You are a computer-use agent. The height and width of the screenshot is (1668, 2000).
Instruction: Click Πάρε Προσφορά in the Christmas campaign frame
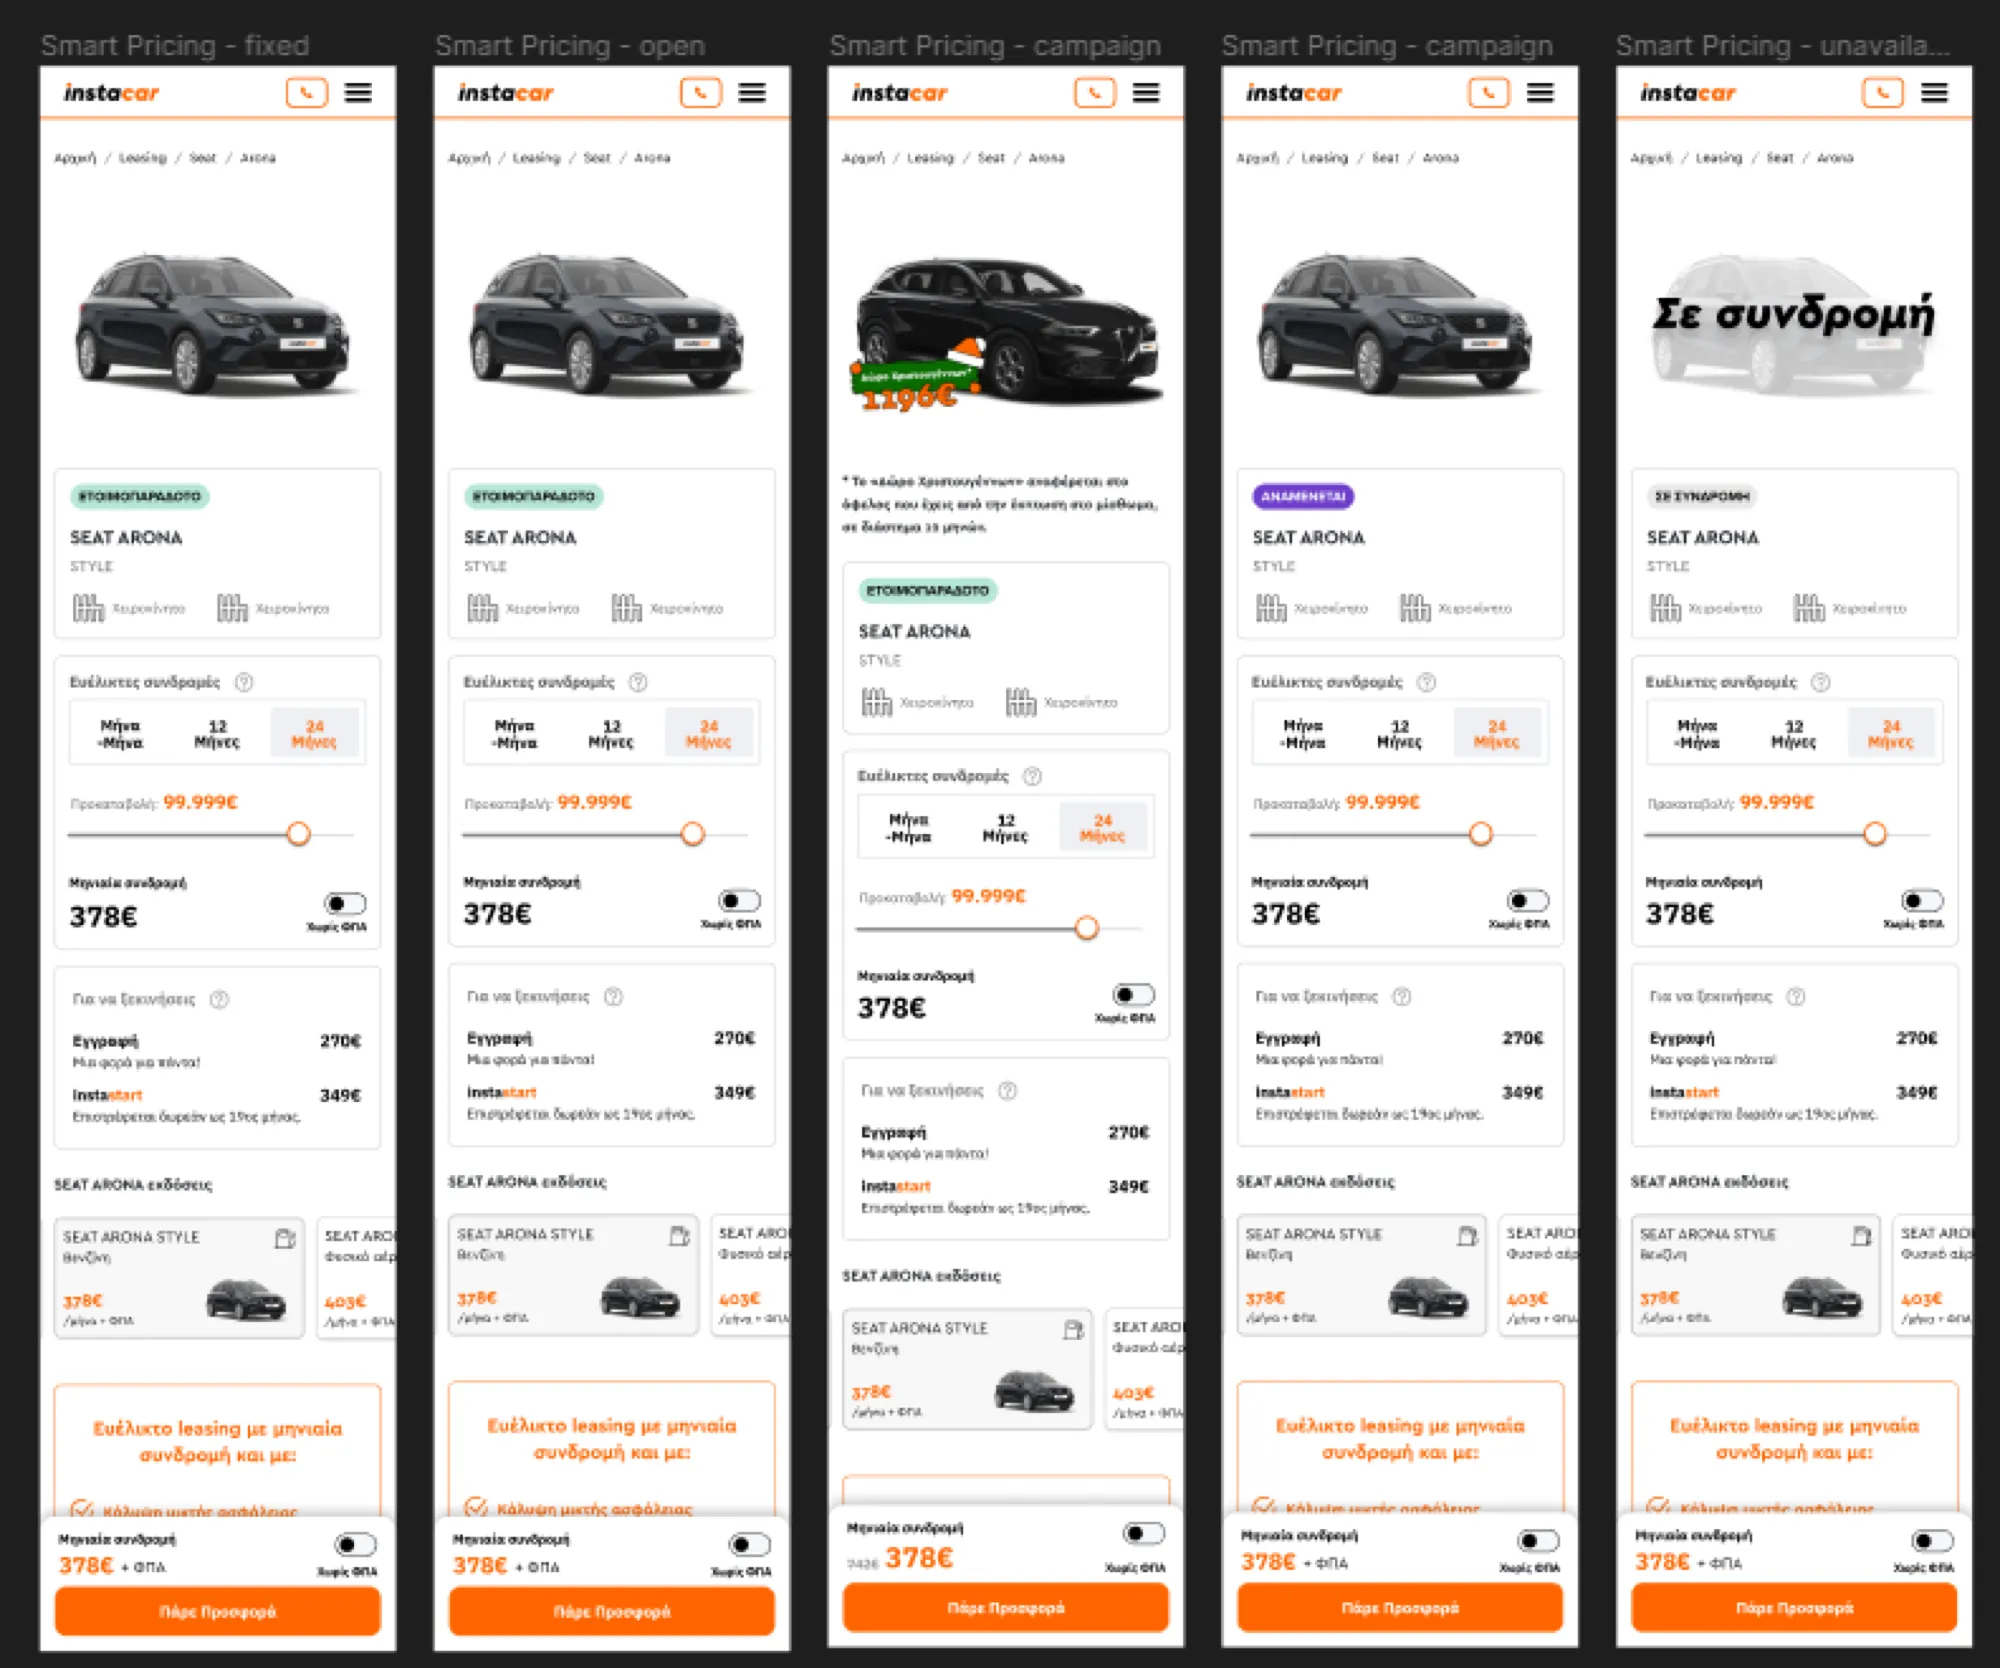tap(1006, 1608)
